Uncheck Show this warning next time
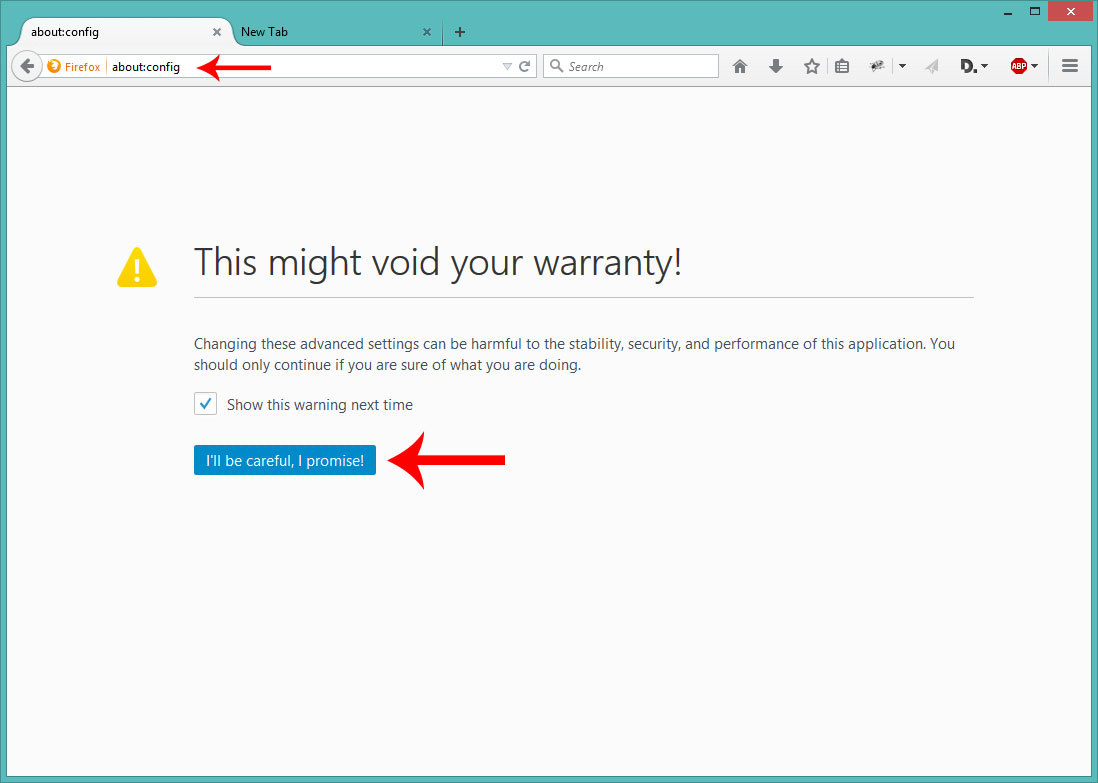The image size is (1098, 783). click(x=205, y=404)
